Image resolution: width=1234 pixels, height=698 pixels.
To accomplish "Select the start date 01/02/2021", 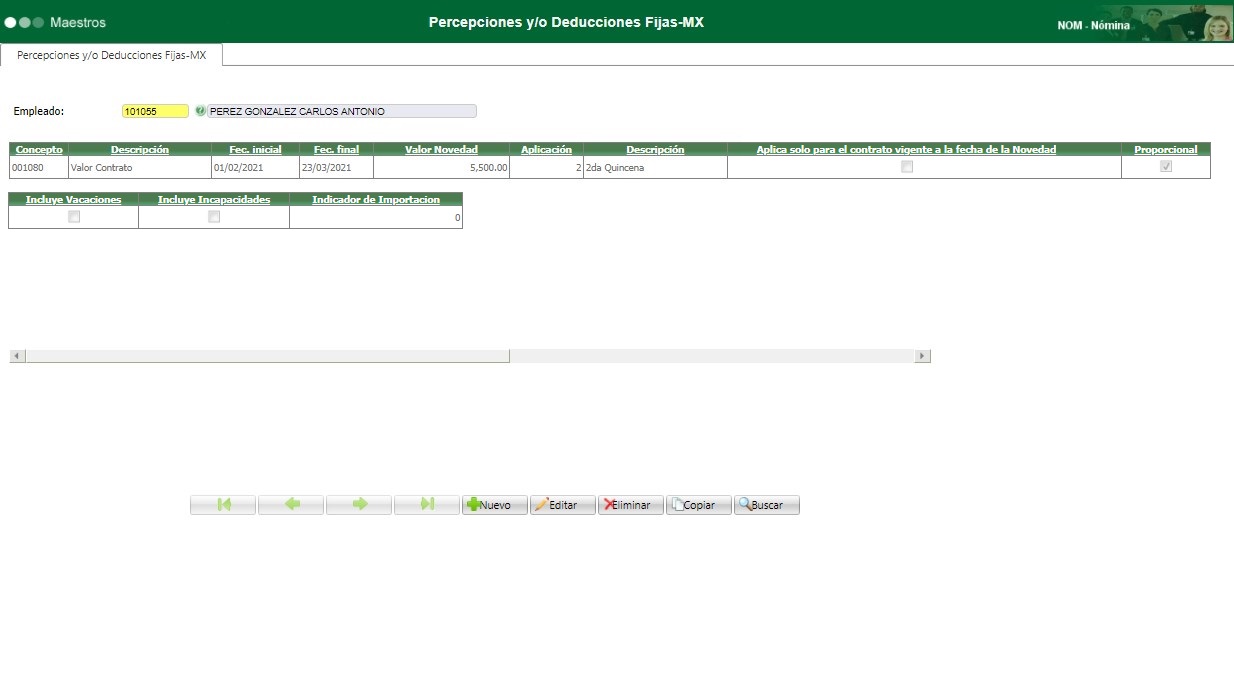I will 255,167.
